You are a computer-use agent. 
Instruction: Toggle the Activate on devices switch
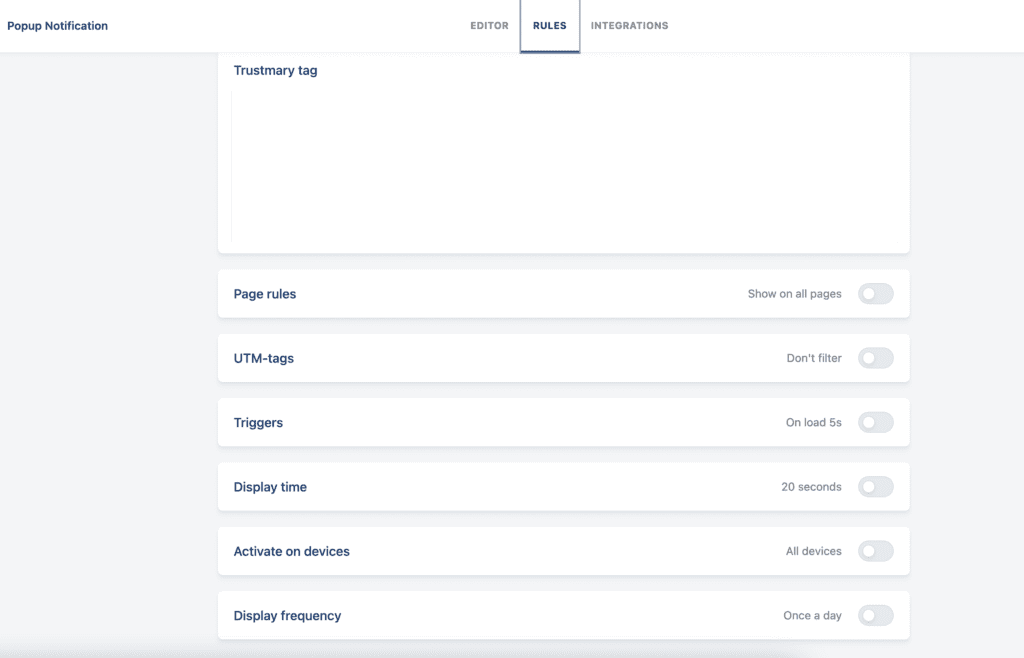pos(876,551)
